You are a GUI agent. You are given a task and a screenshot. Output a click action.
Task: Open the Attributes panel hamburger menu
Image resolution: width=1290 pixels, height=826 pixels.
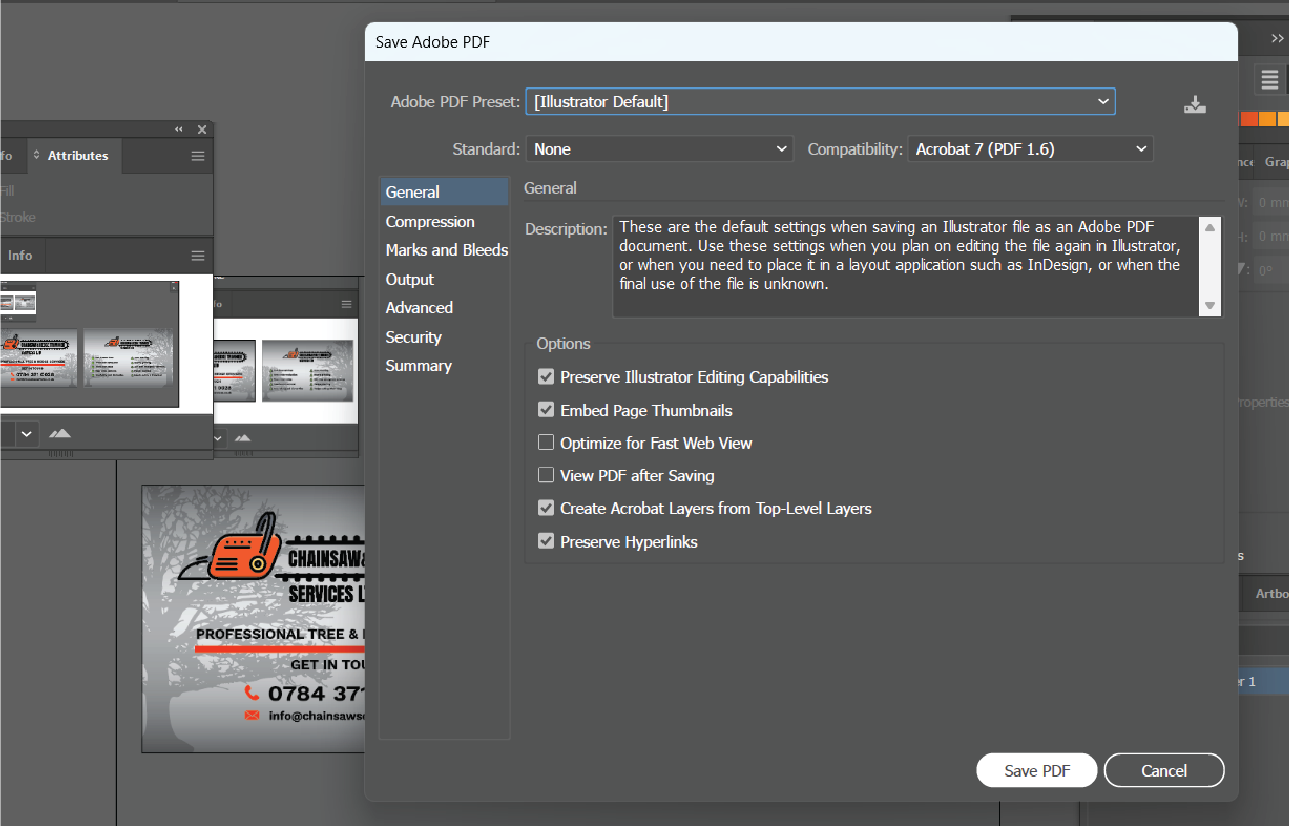(198, 156)
